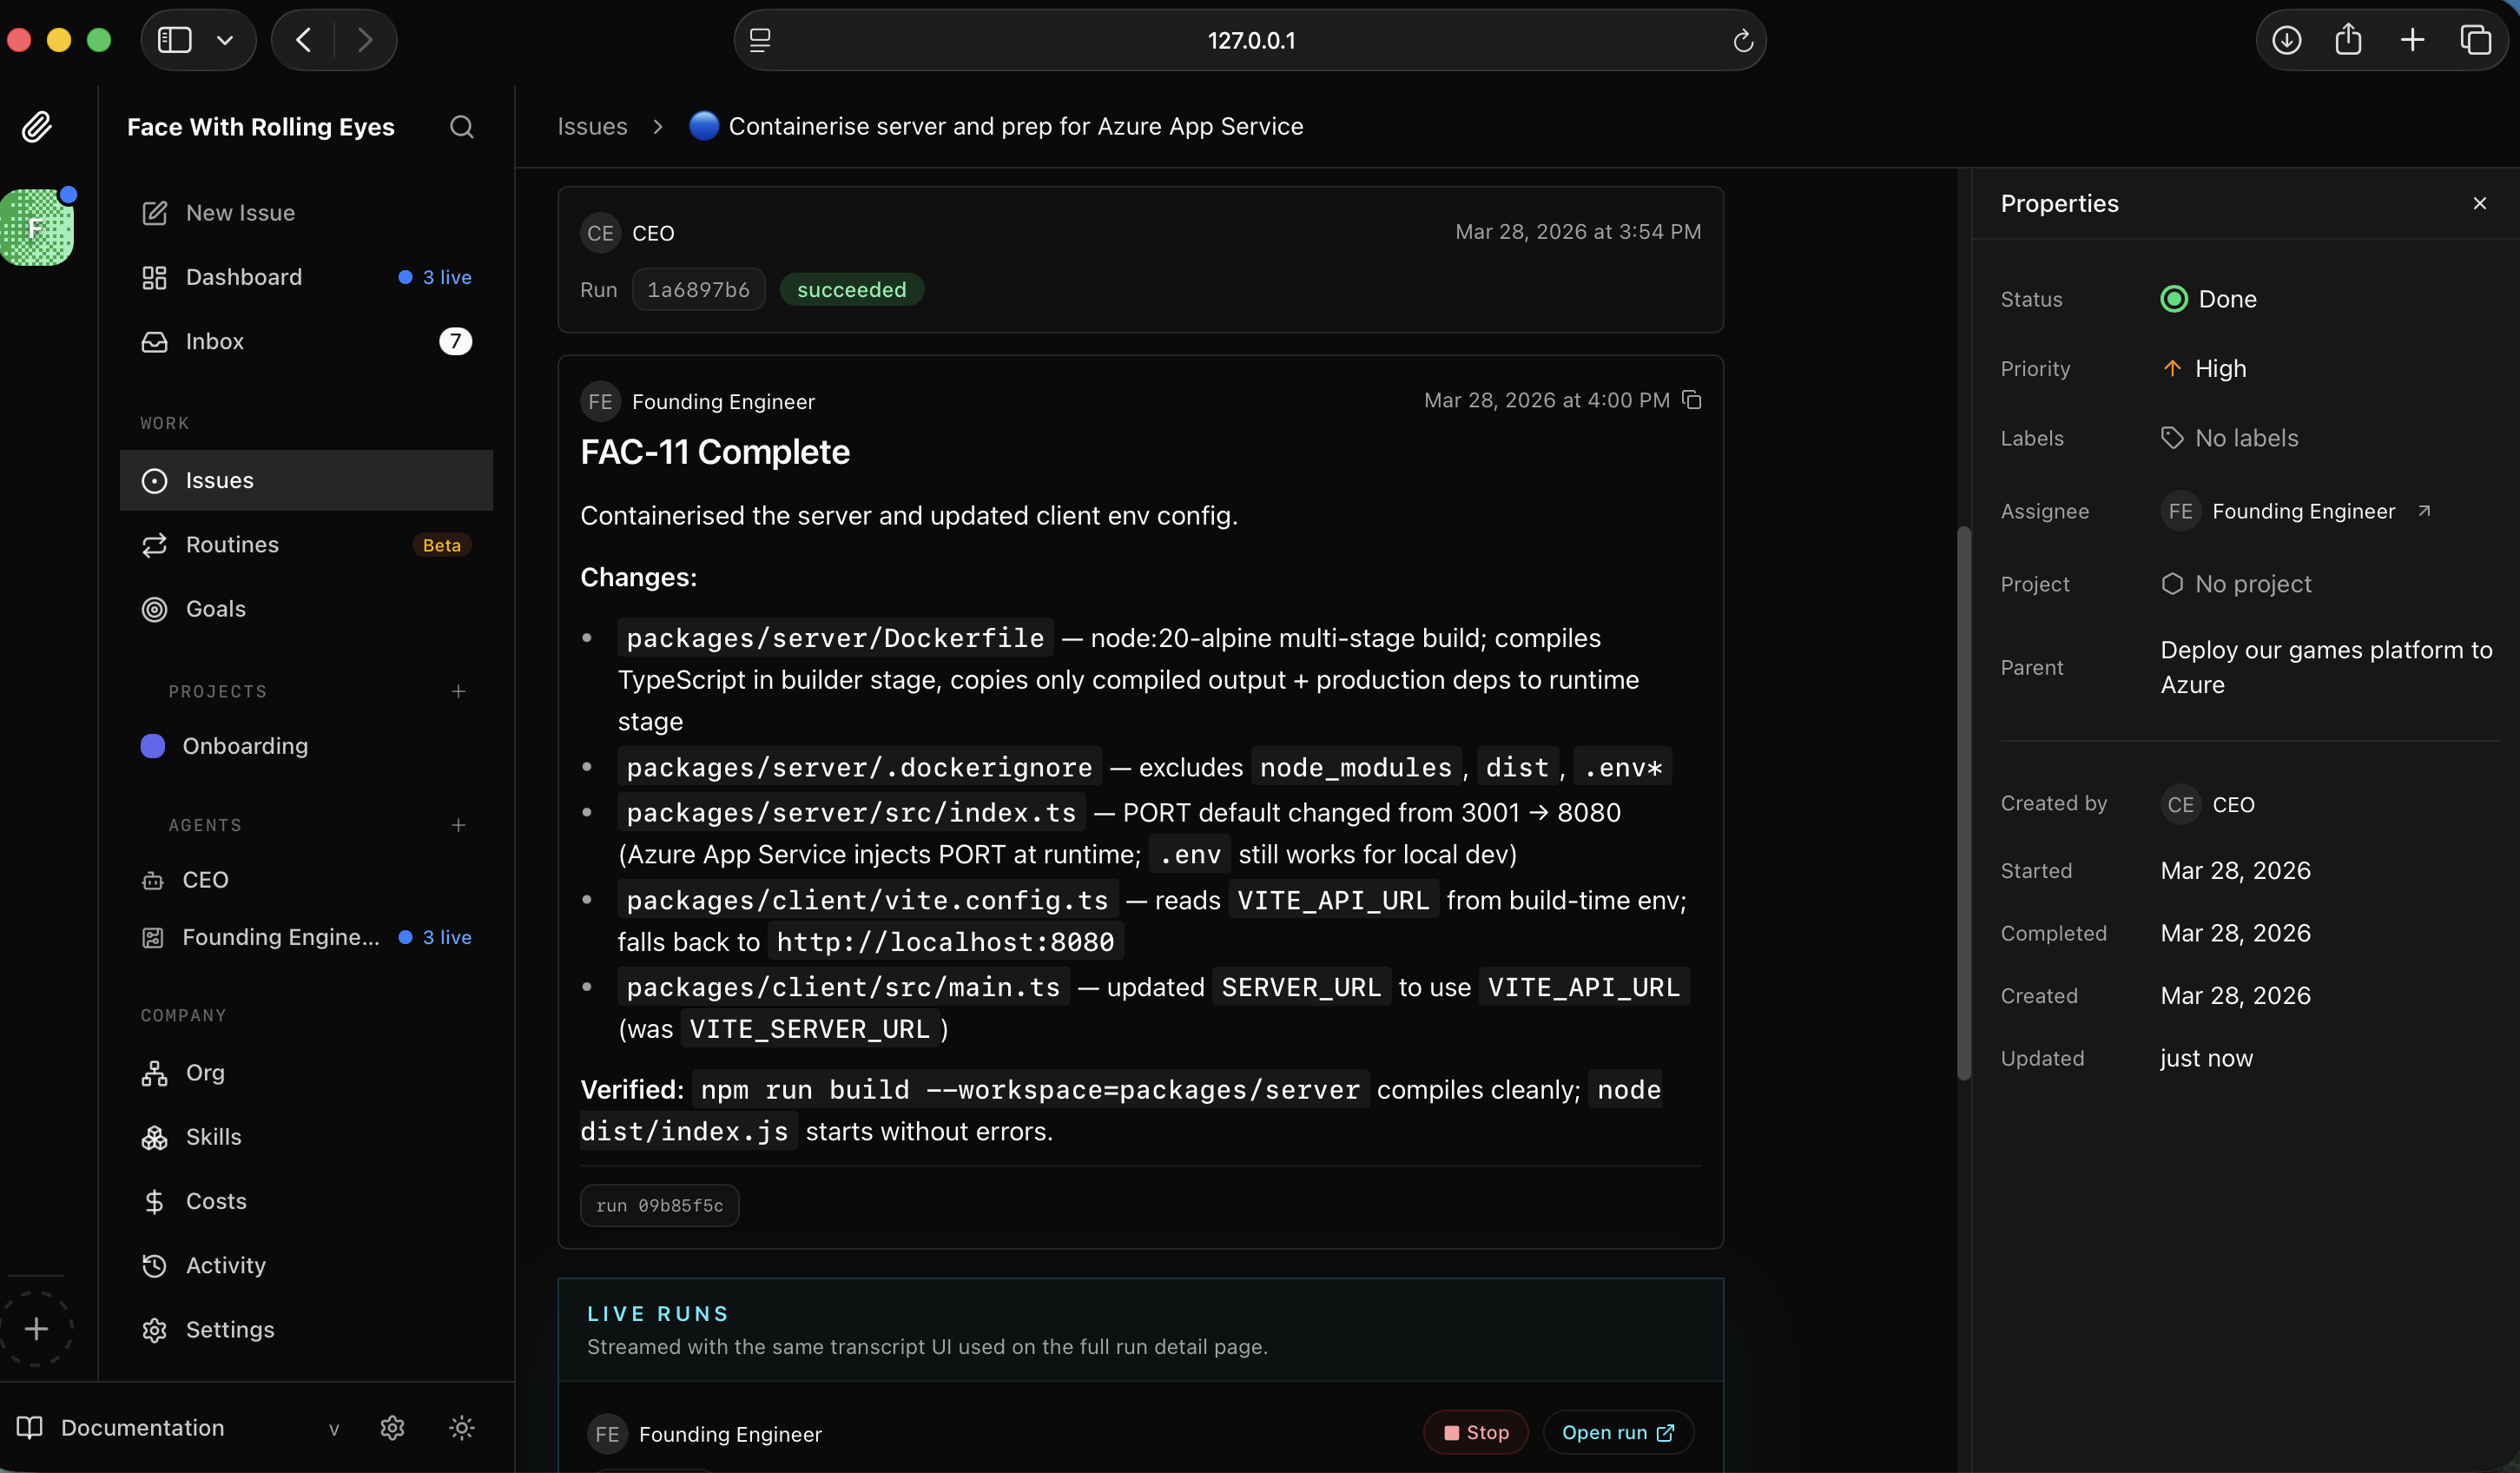Screen dimensions: 2520x1473
Task: Stop the Founding Engineer live run
Action: tap(1475, 1432)
